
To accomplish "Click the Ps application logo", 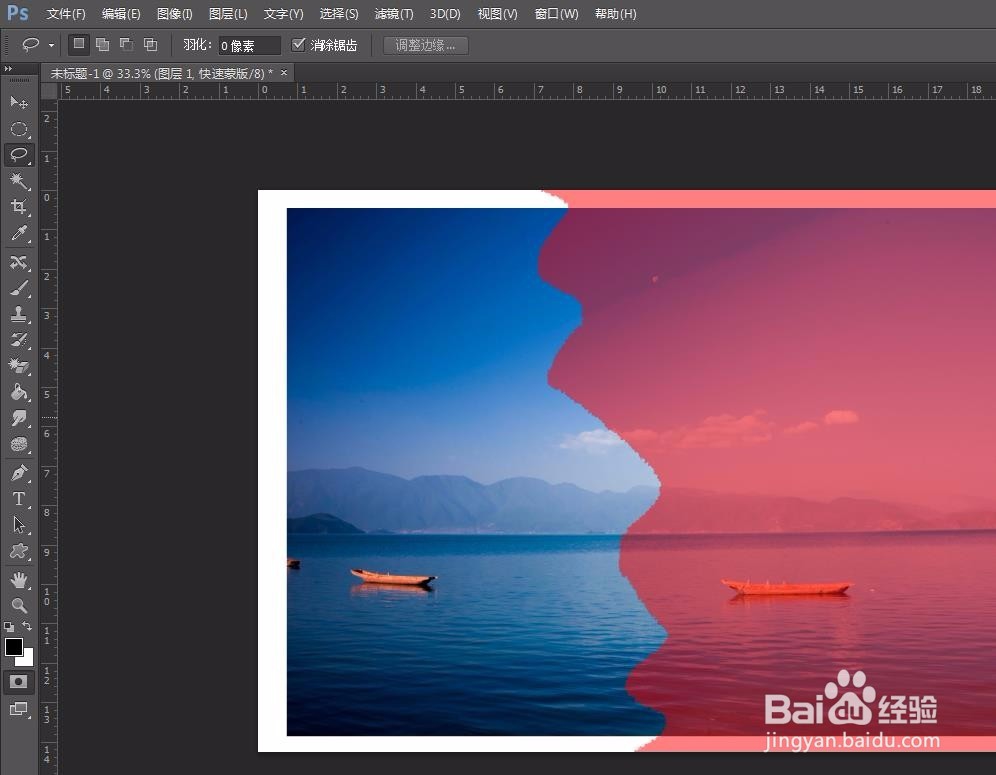I will click(x=18, y=13).
